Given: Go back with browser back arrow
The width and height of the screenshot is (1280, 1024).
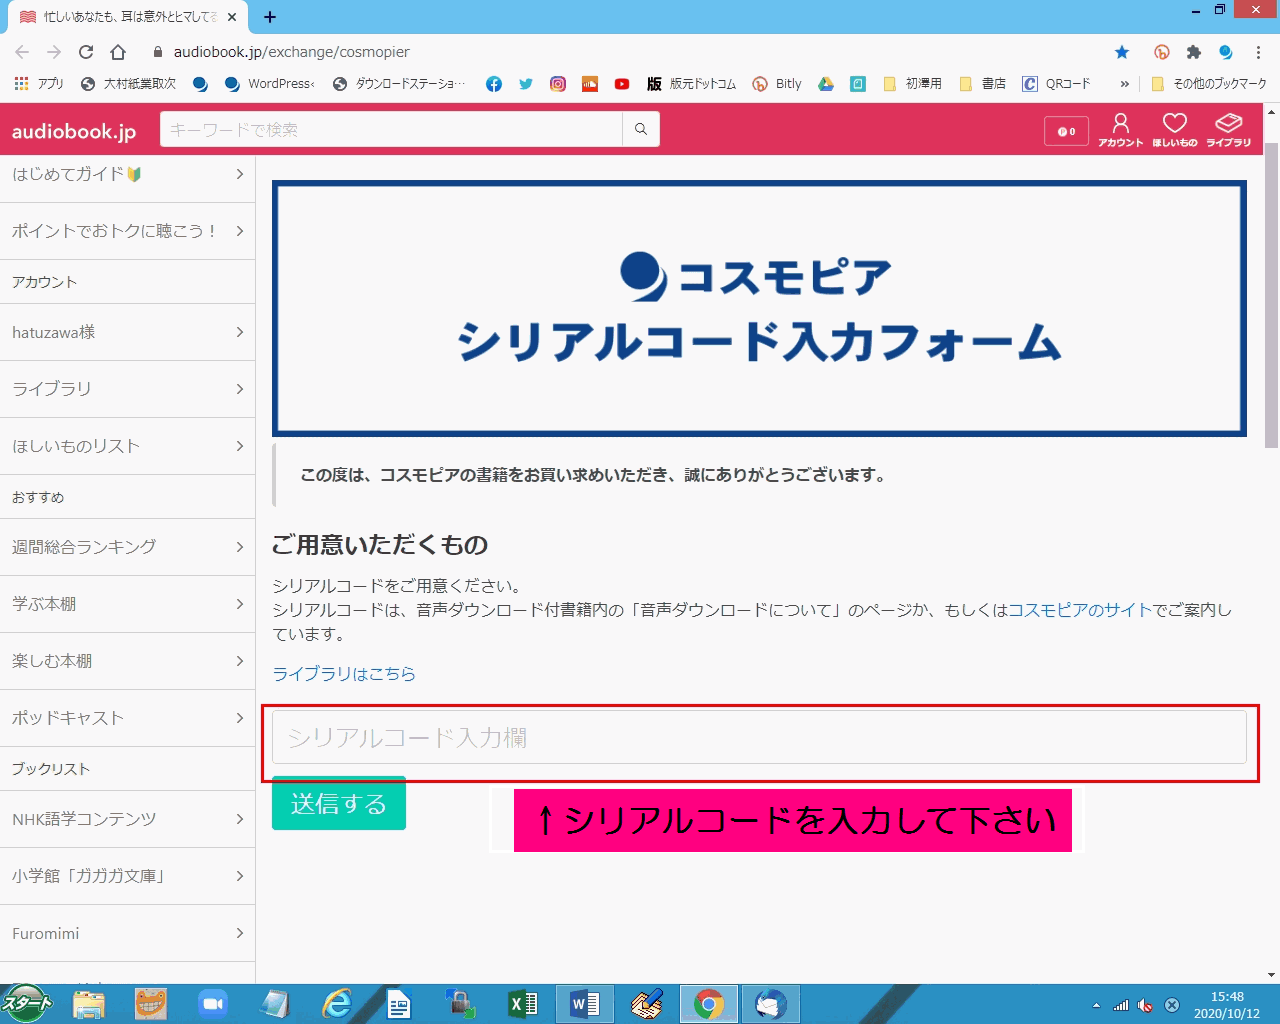Looking at the screenshot, I should pyautogui.click(x=22, y=52).
